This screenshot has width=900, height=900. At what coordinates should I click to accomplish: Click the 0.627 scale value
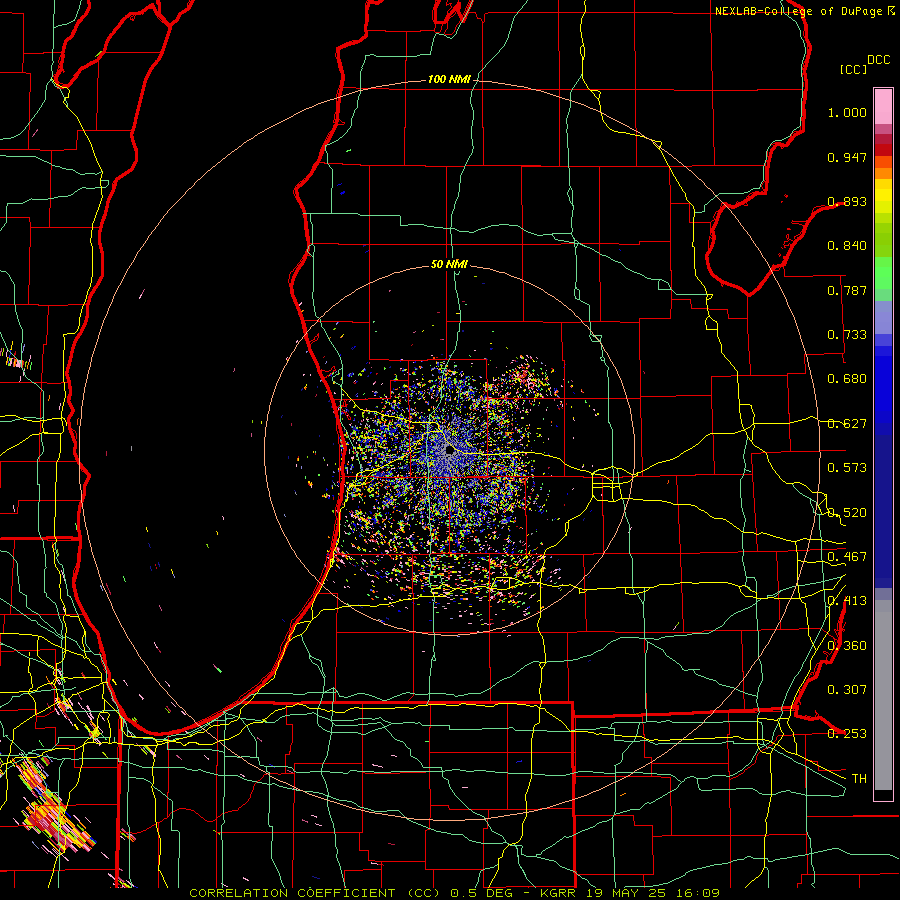coord(847,424)
